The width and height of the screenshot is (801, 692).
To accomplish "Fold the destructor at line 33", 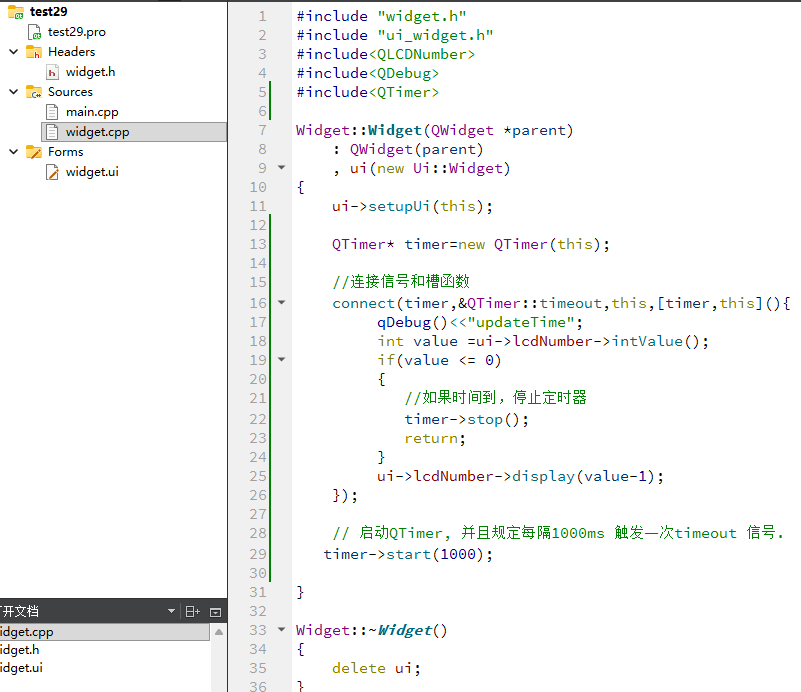I will [281, 629].
